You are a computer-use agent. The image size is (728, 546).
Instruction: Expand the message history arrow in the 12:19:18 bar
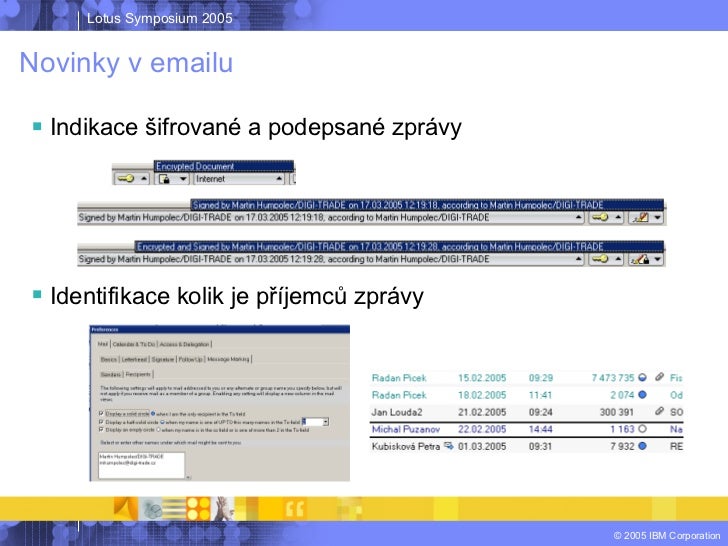(x=578, y=217)
